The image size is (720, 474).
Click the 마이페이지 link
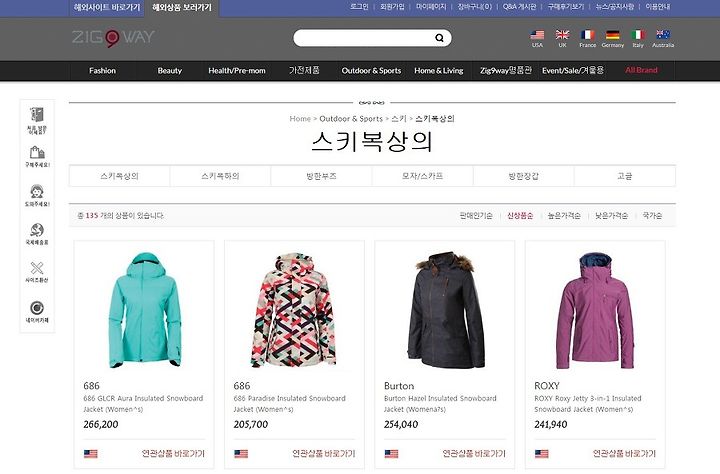(431, 7)
